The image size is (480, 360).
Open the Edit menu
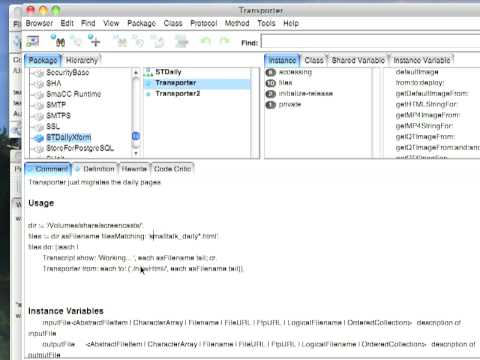tap(67, 23)
